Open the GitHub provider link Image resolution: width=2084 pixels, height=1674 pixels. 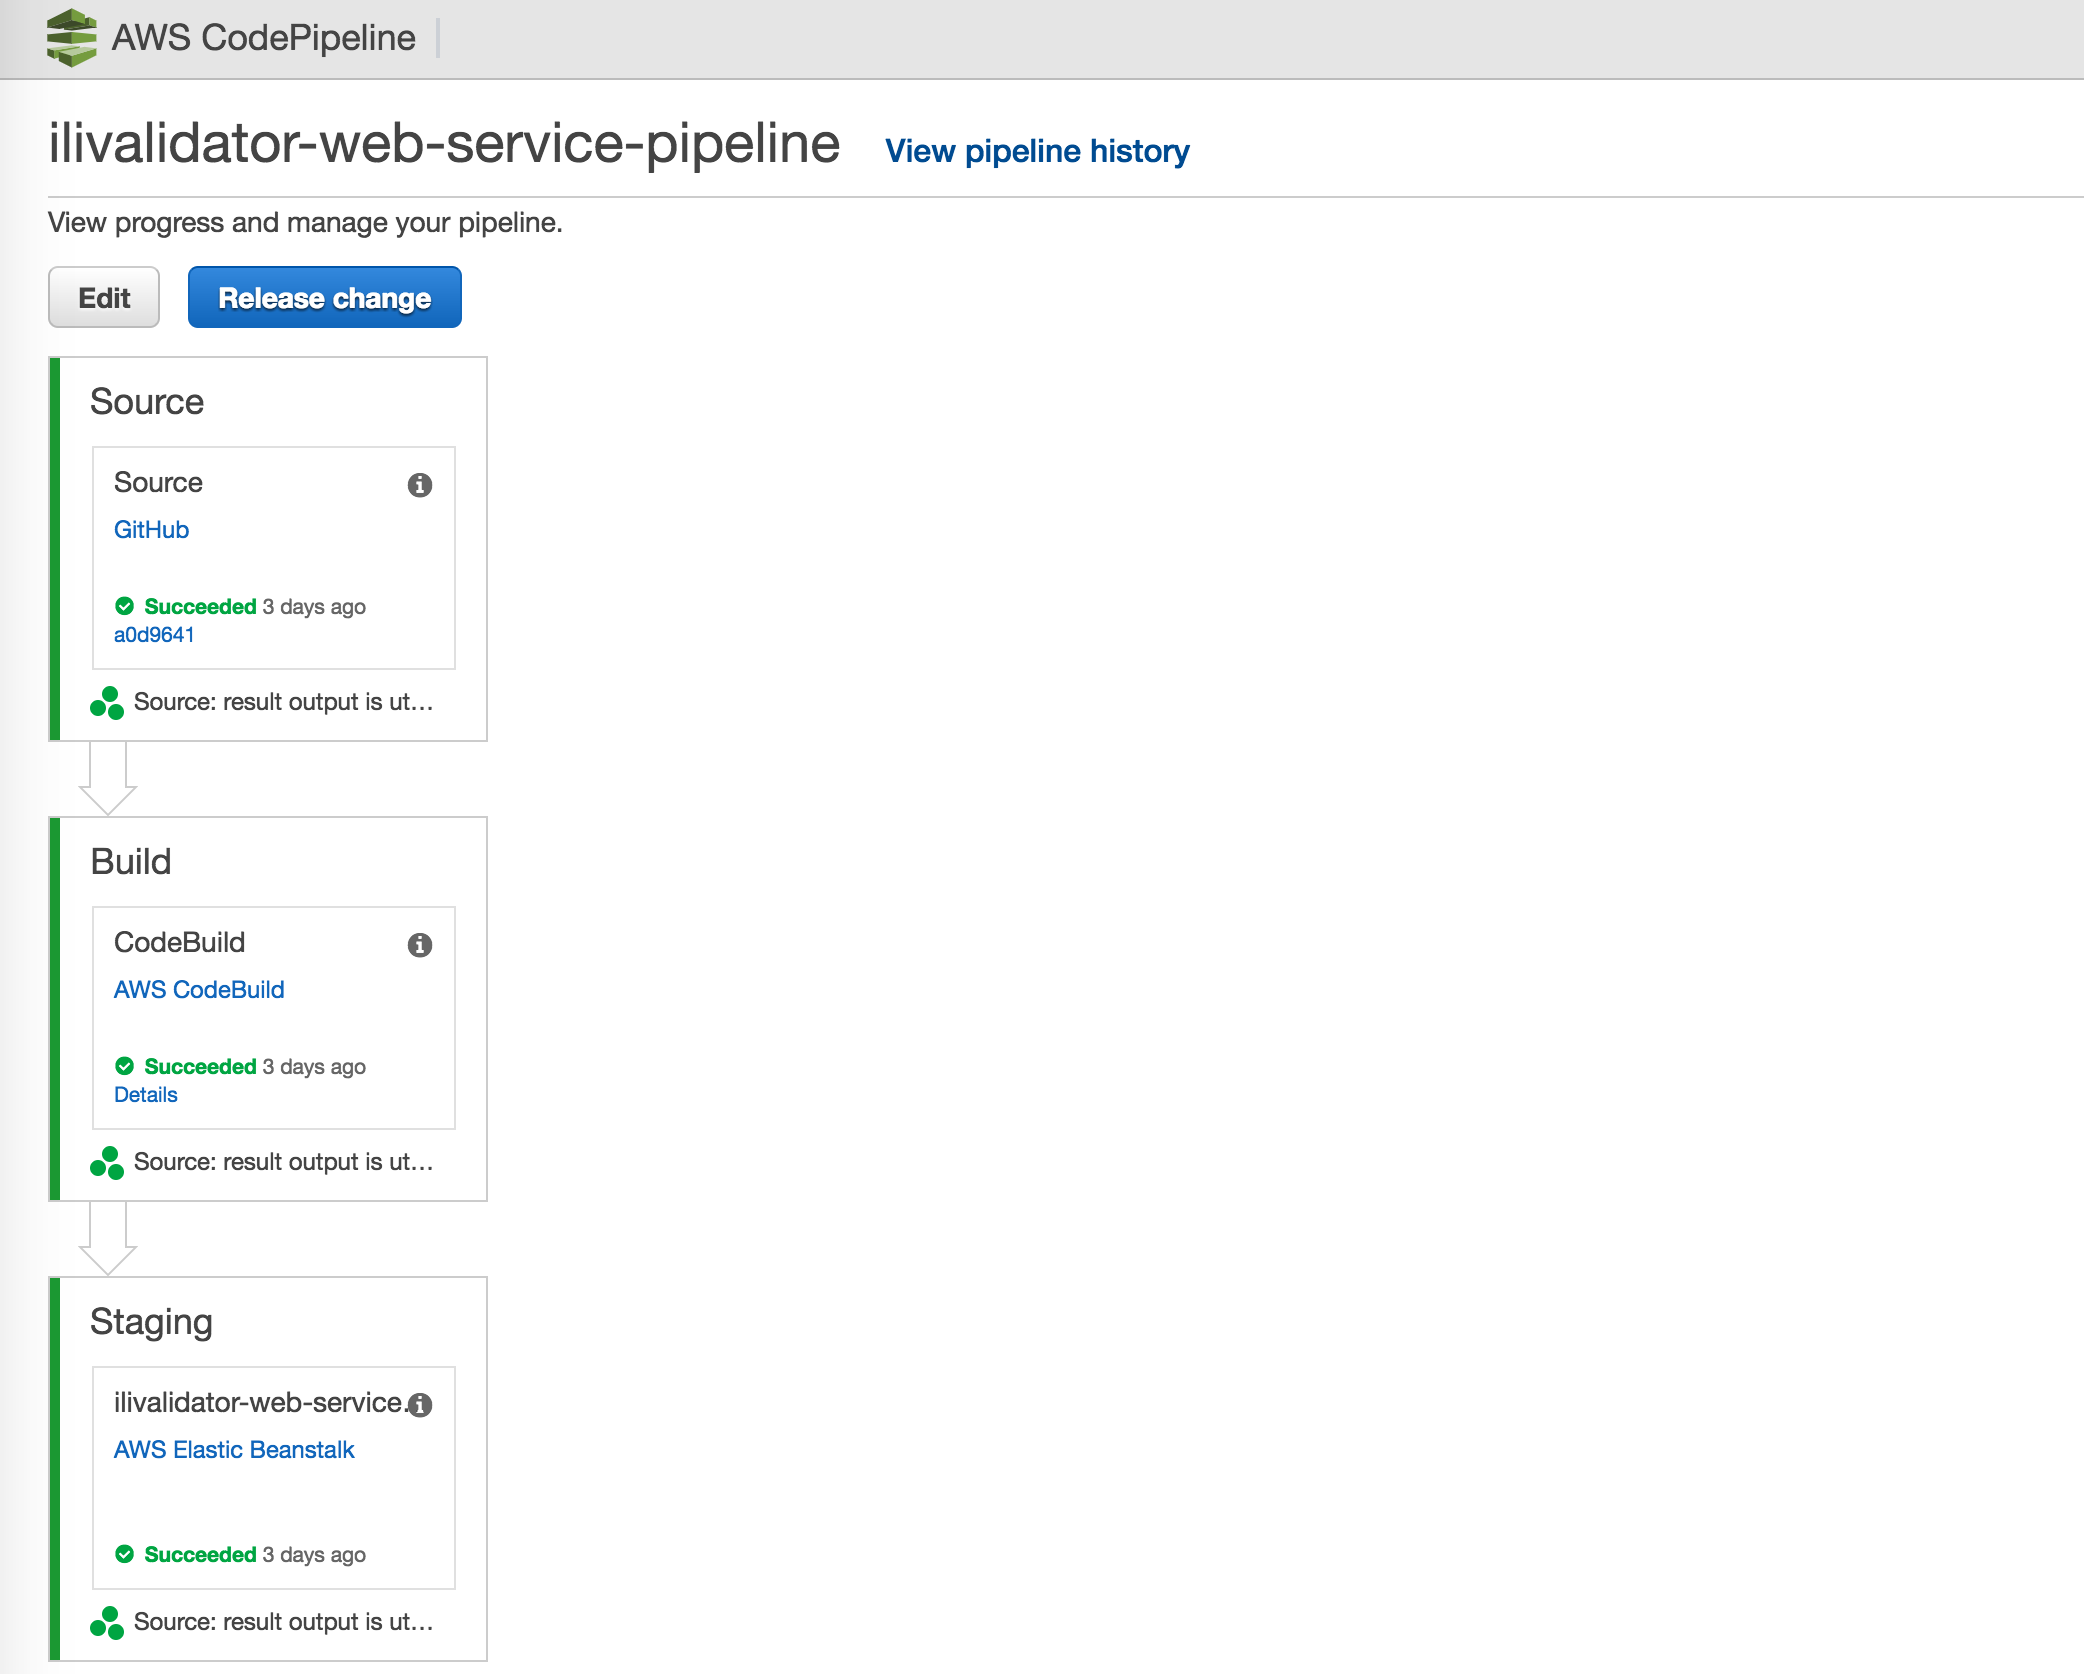[151, 530]
